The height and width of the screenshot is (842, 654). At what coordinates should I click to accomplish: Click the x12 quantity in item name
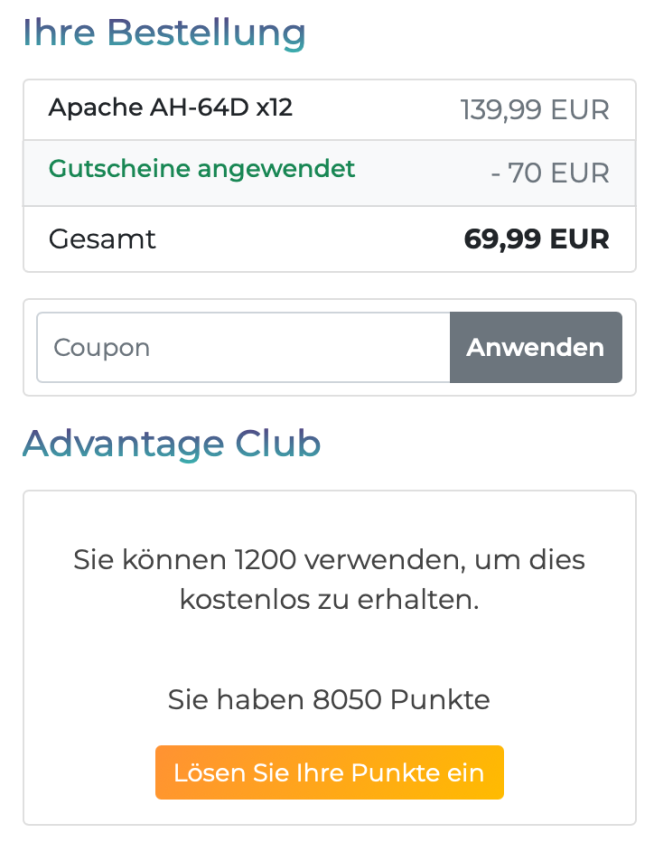pos(274,107)
